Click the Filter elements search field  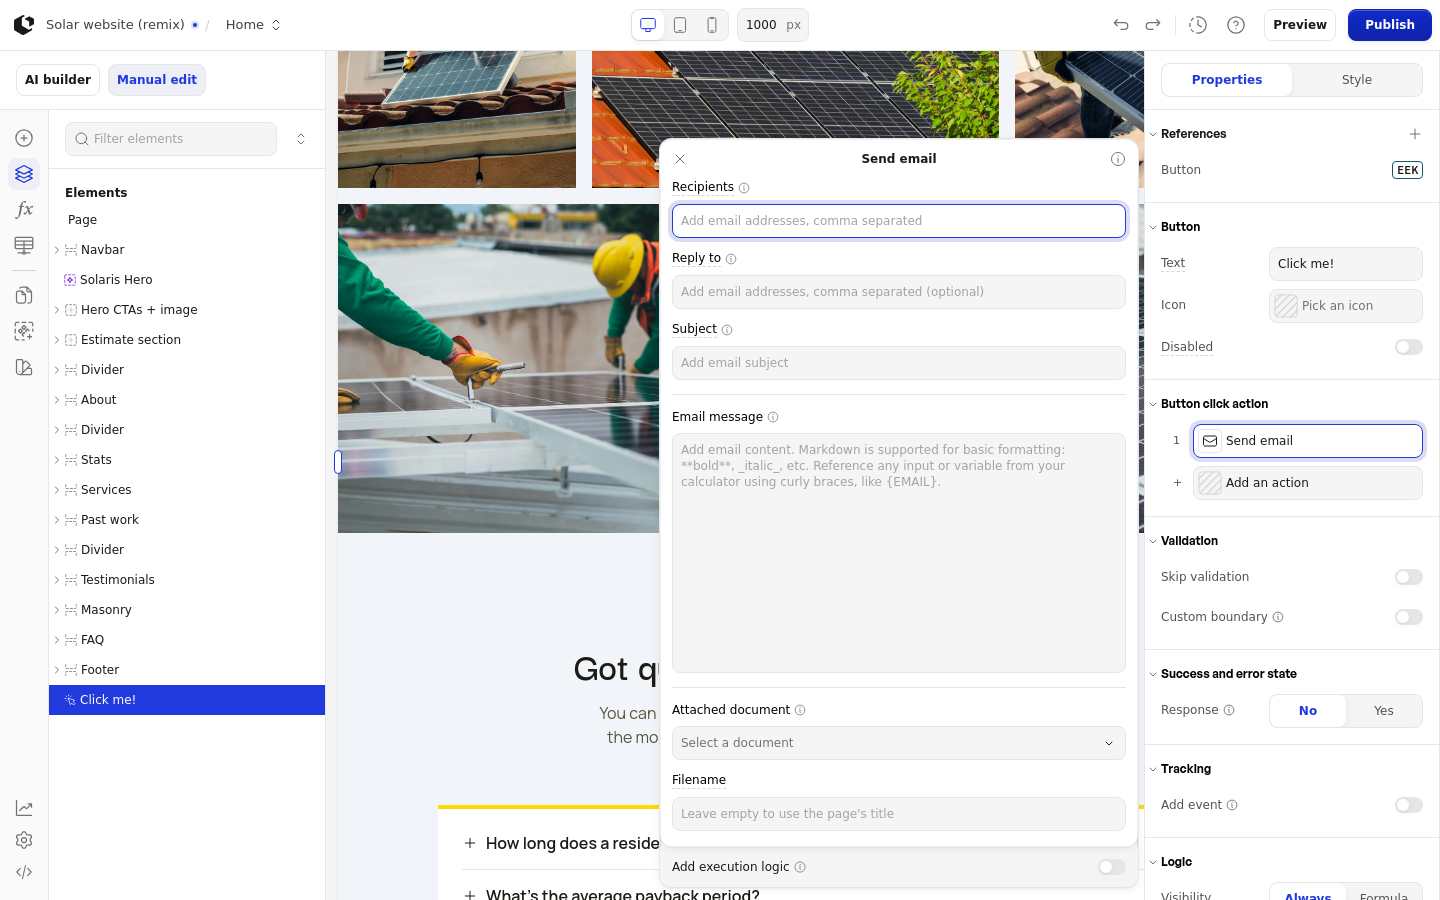(171, 139)
